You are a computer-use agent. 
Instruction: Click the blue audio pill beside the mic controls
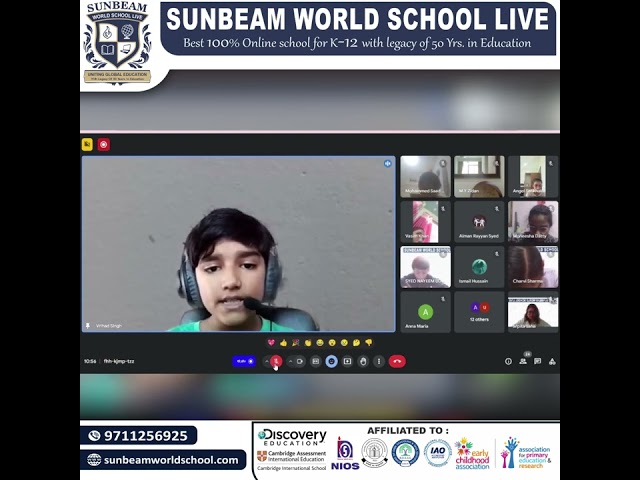[244, 361]
